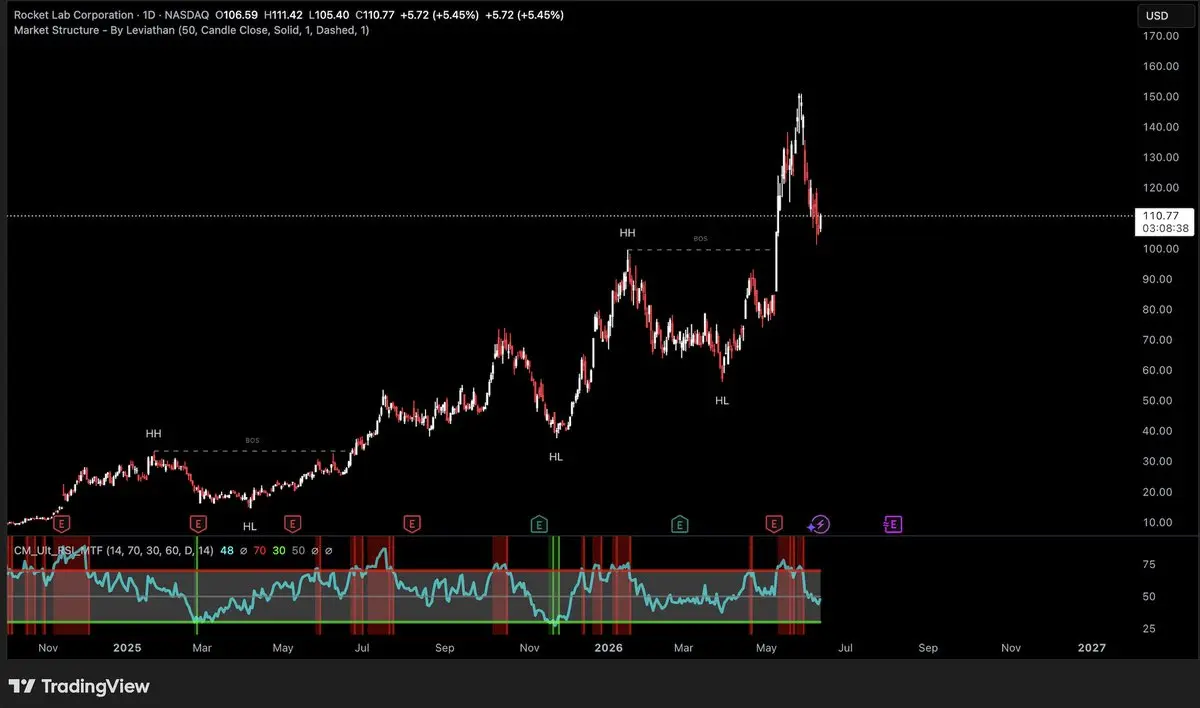This screenshot has height=708, width=1200.
Task: Click the BOS label on the upper dashed line
Action: [701, 239]
